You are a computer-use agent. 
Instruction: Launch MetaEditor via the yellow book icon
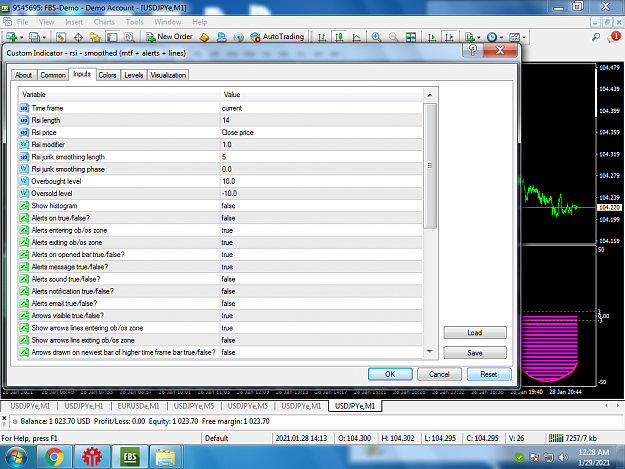point(204,37)
